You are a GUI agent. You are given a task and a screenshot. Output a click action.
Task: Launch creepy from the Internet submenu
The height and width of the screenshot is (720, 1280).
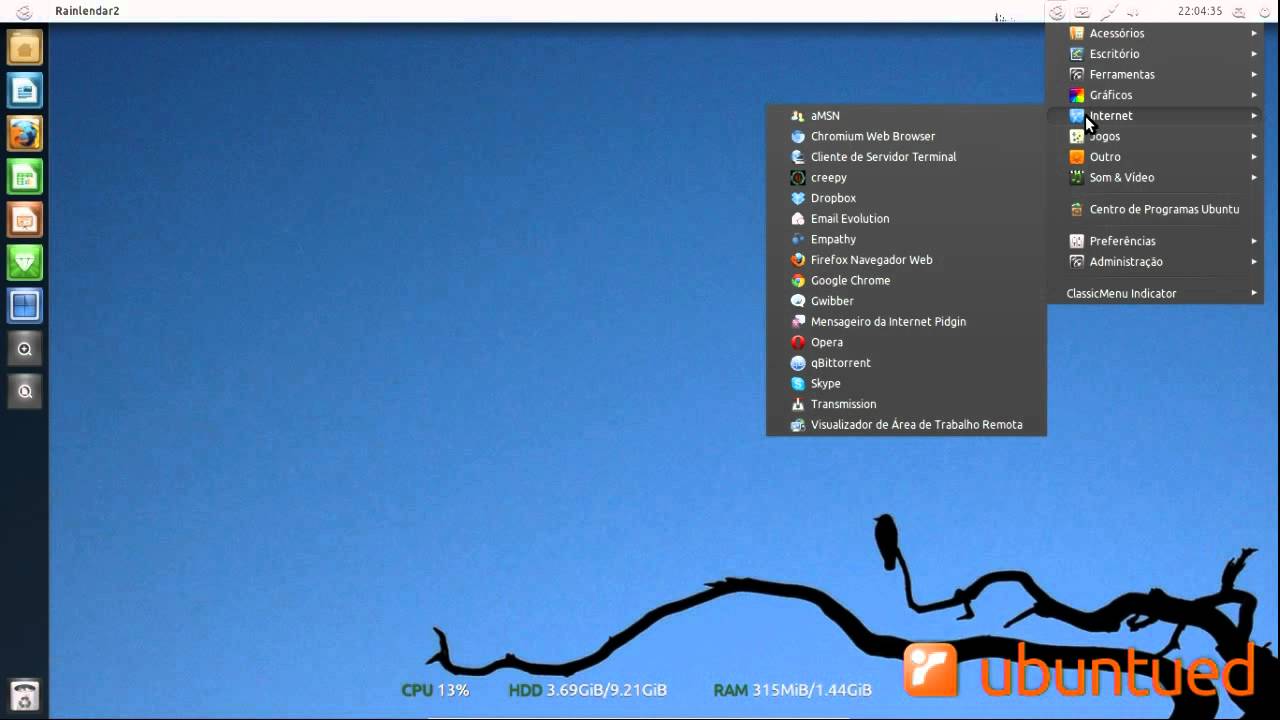click(906, 177)
